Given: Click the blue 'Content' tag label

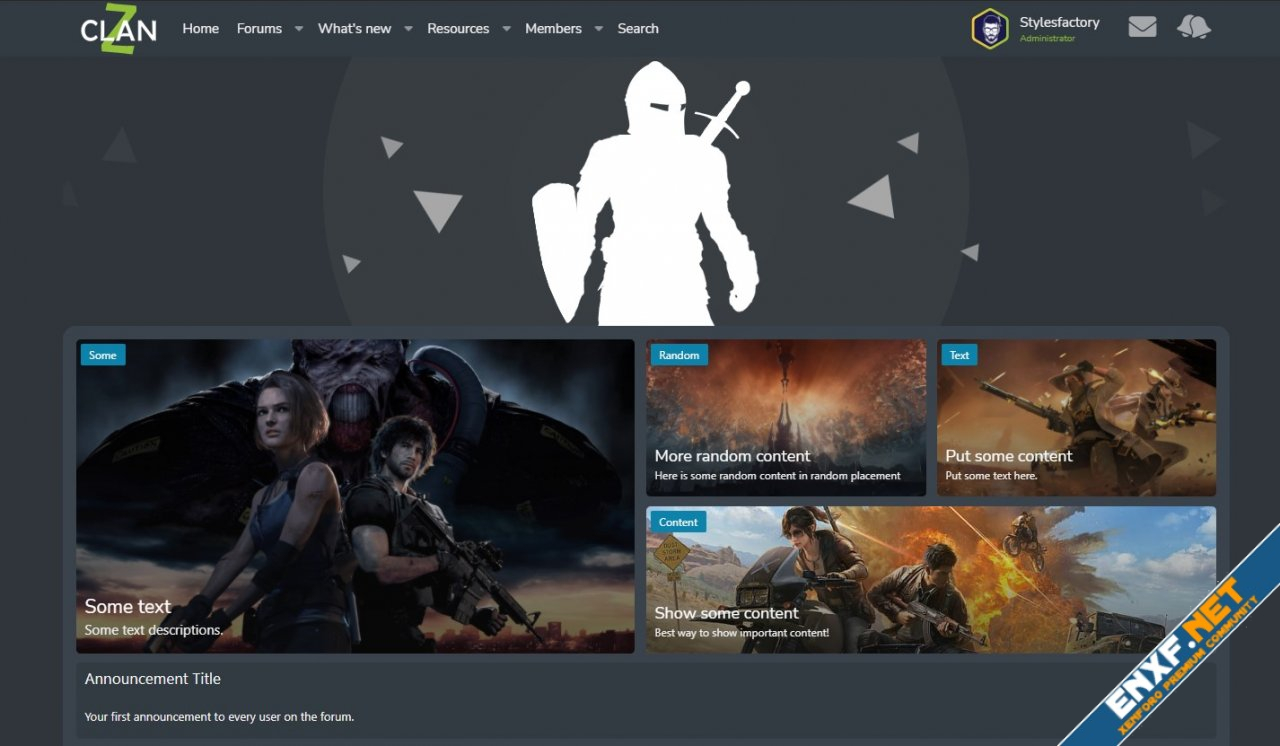Looking at the screenshot, I should (678, 522).
